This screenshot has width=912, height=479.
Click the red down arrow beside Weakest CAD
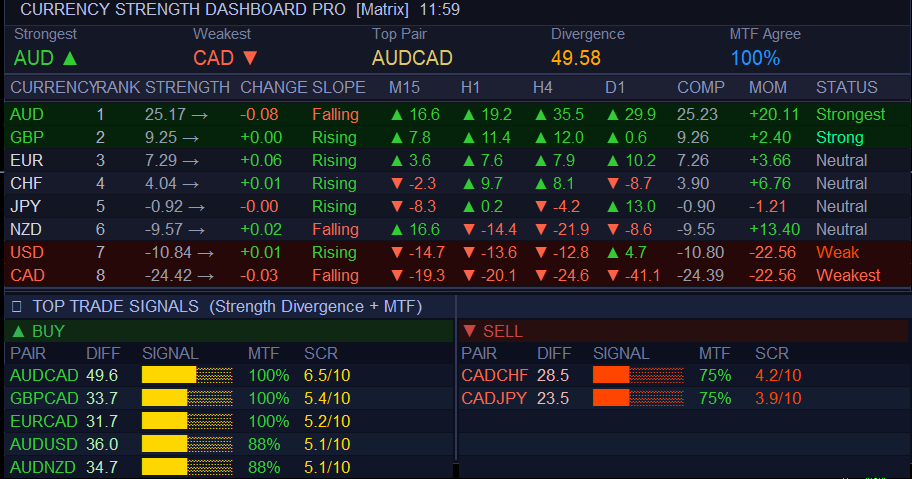point(250,58)
